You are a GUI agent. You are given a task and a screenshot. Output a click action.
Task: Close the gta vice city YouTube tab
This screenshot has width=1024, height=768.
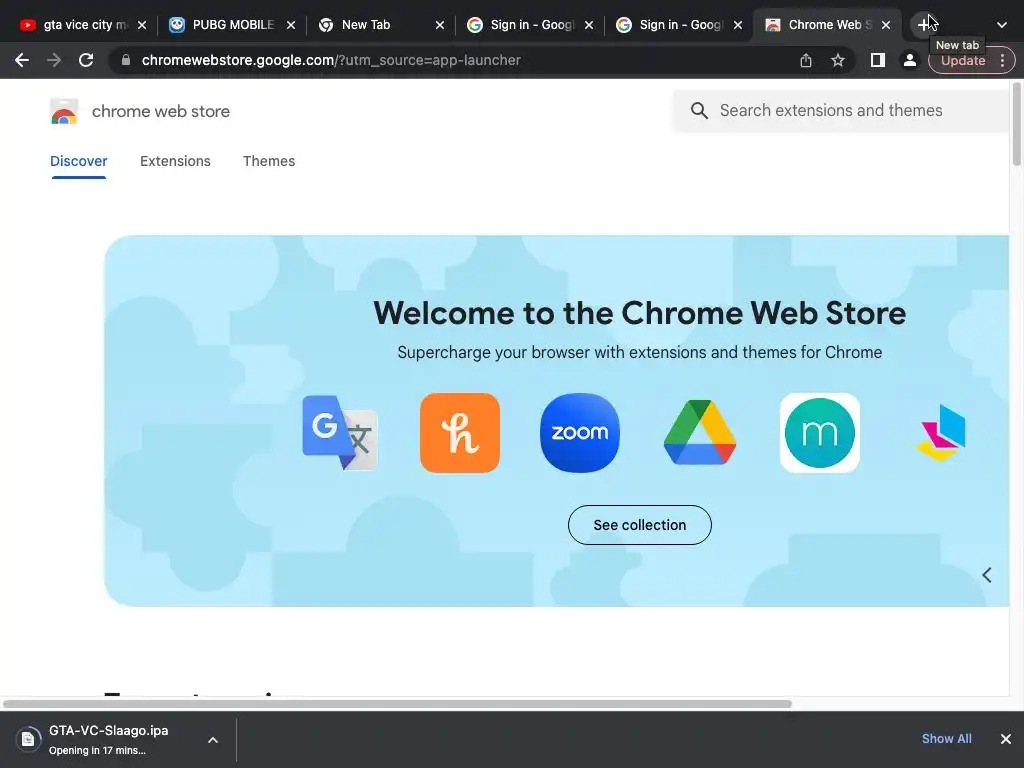tap(142, 25)
